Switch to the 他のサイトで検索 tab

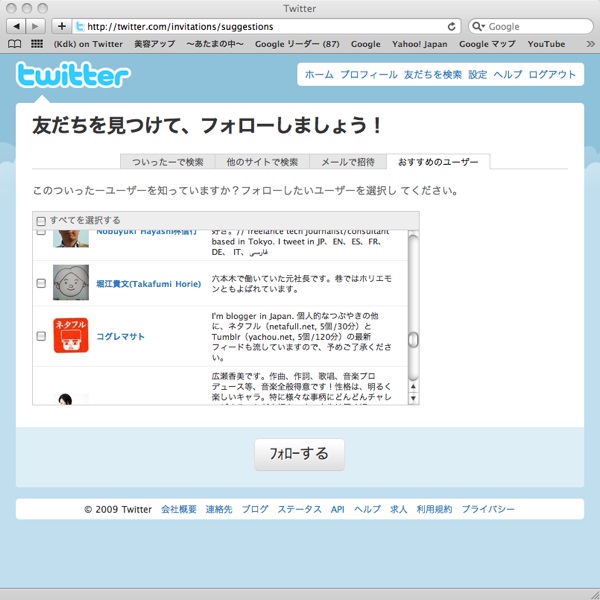[262, 162]
